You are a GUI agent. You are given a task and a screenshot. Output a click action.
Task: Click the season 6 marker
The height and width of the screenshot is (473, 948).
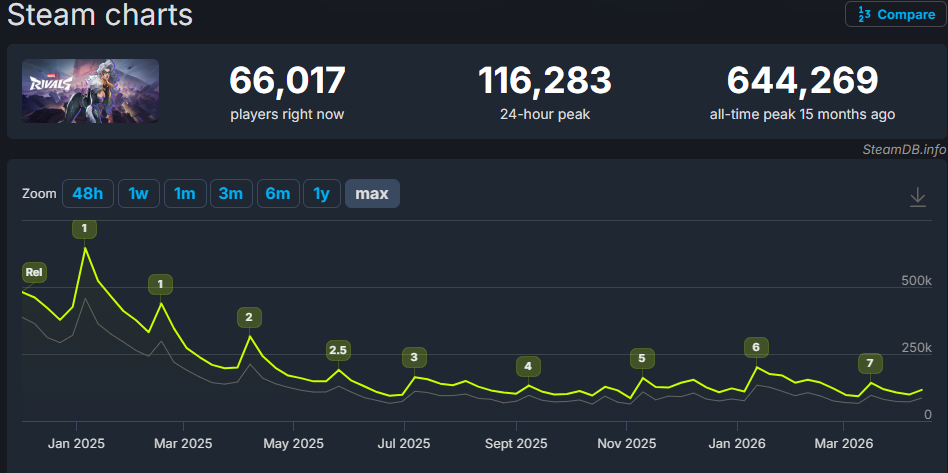click(x=756, y=347)
